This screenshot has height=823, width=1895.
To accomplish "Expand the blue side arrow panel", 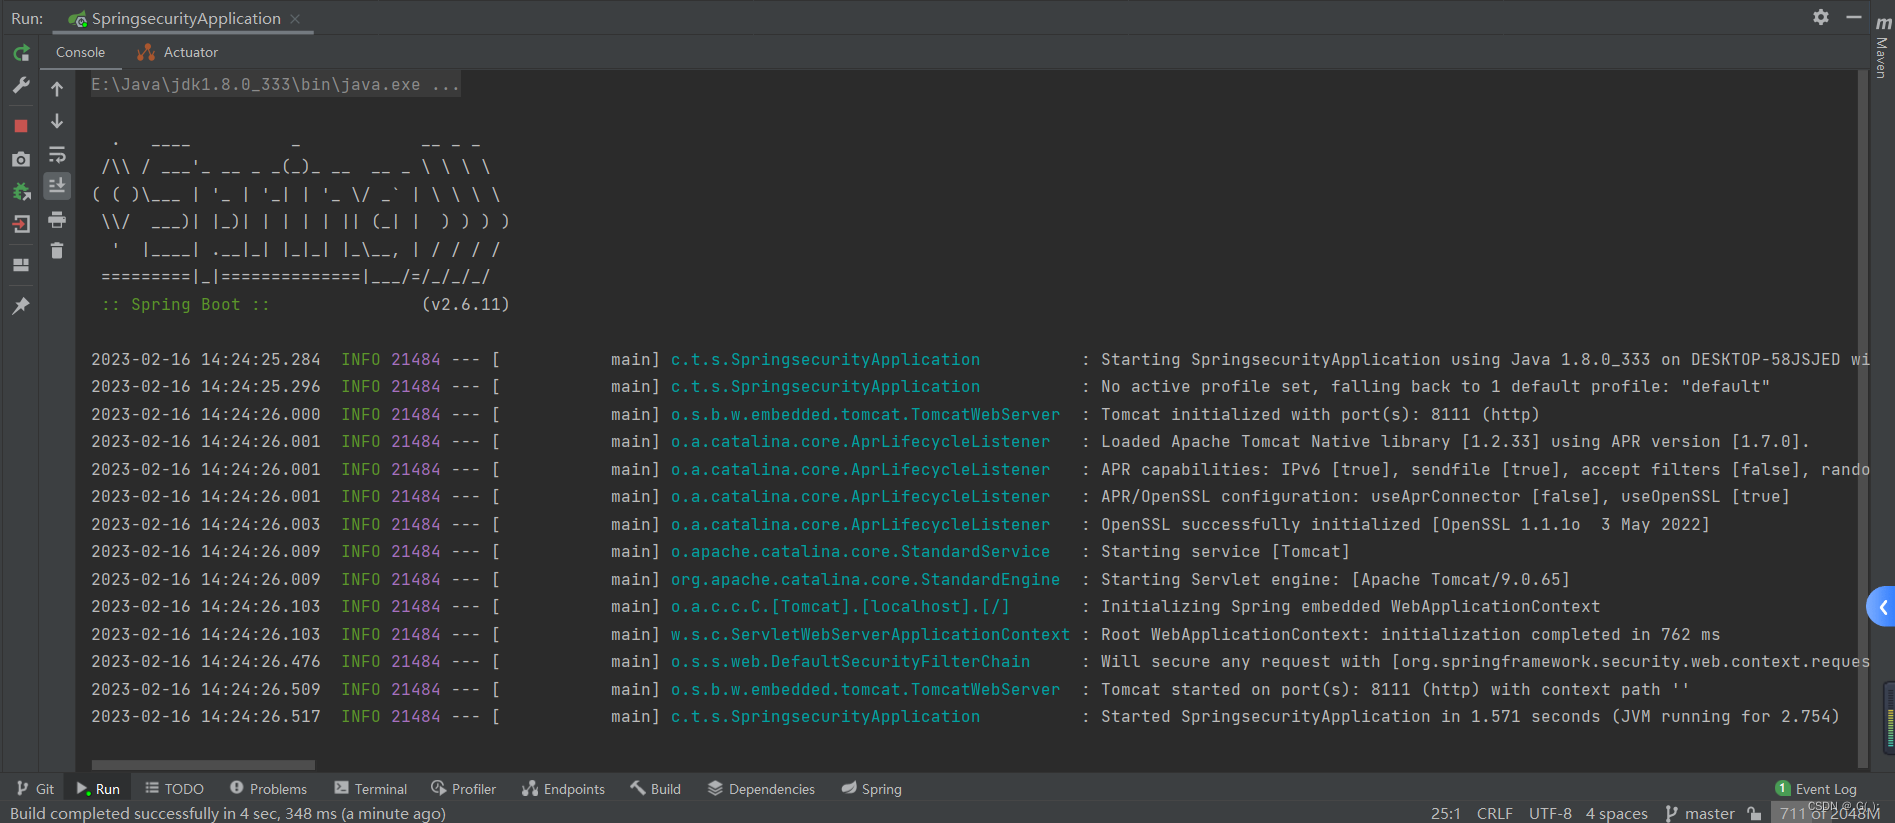I will tap(1882, 606).
